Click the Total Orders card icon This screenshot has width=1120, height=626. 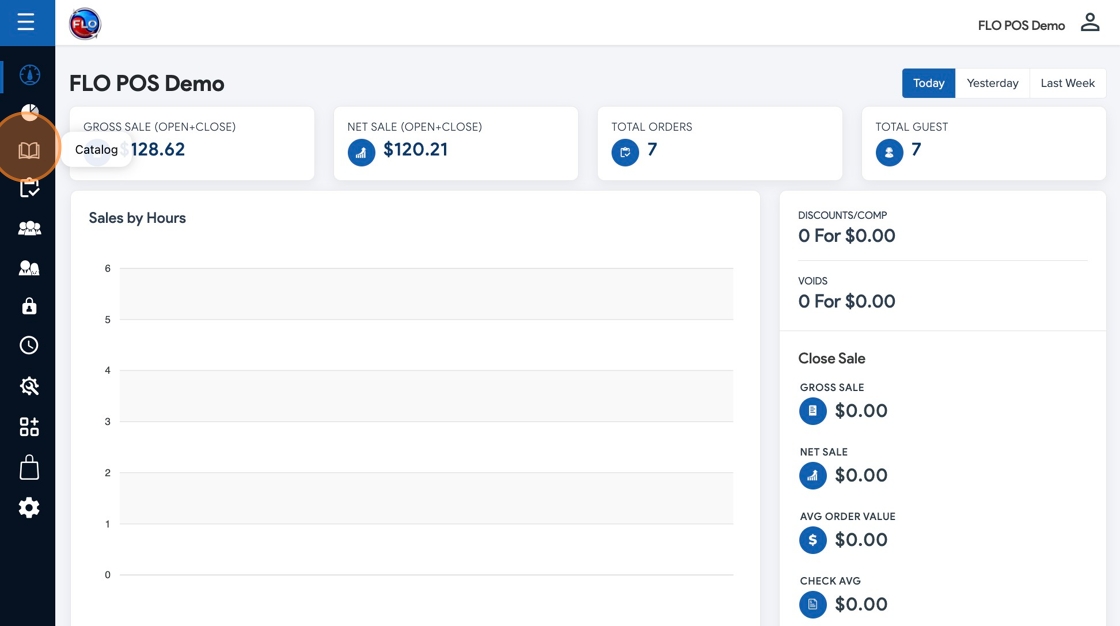click(x=625, y=152)
